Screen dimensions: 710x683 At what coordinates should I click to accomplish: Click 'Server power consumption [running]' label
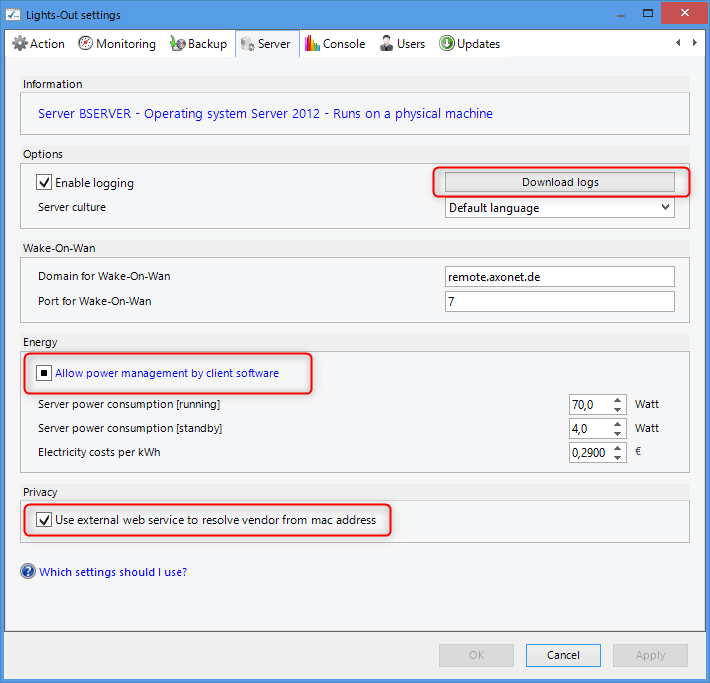coord(129,404)
